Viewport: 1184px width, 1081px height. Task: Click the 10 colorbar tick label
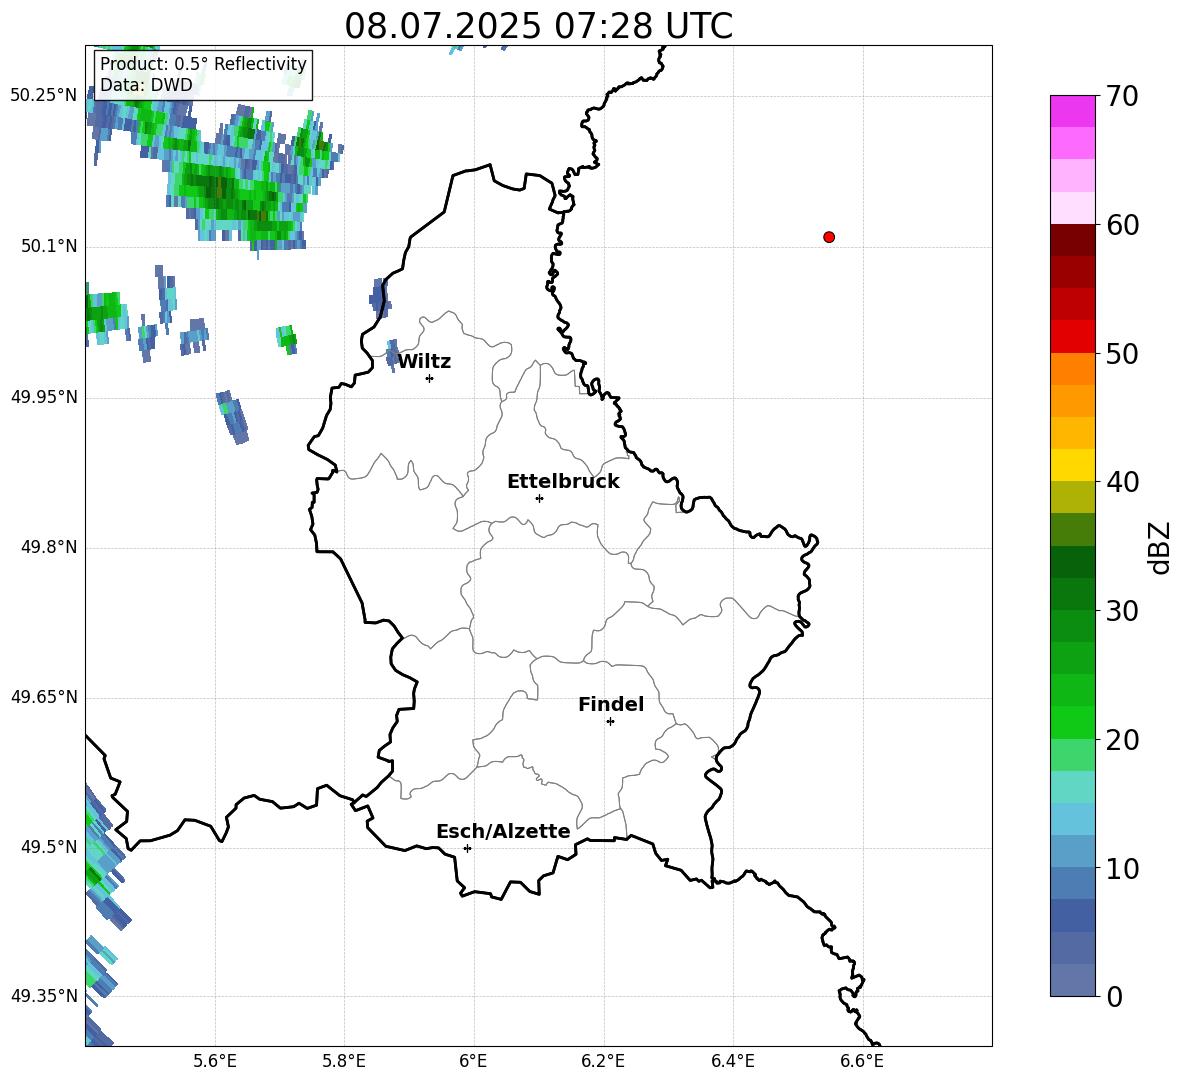[x=1121, y=868]
